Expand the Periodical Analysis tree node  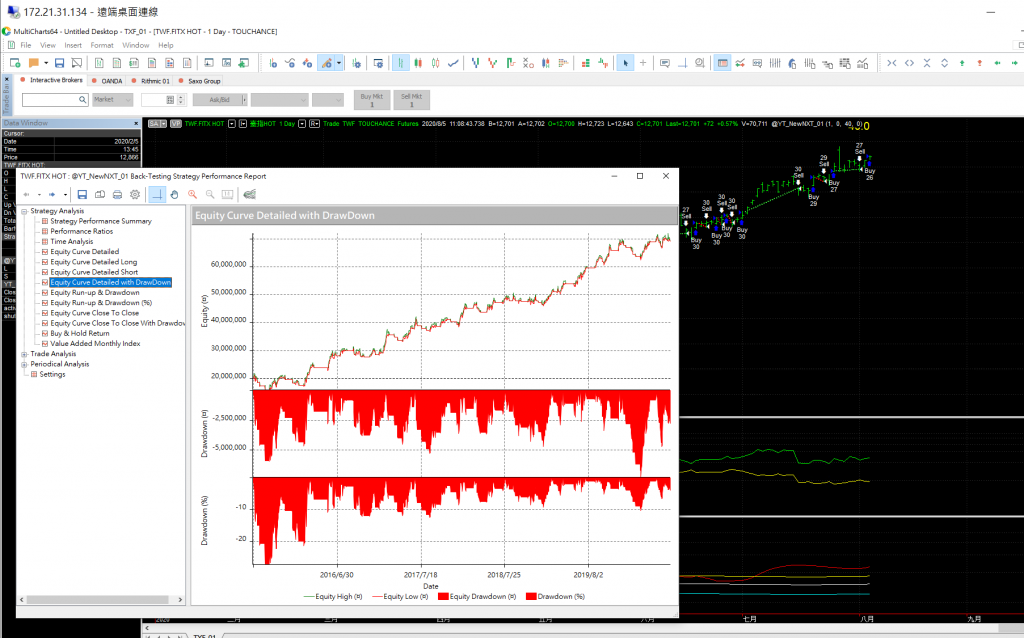[24, 364]
